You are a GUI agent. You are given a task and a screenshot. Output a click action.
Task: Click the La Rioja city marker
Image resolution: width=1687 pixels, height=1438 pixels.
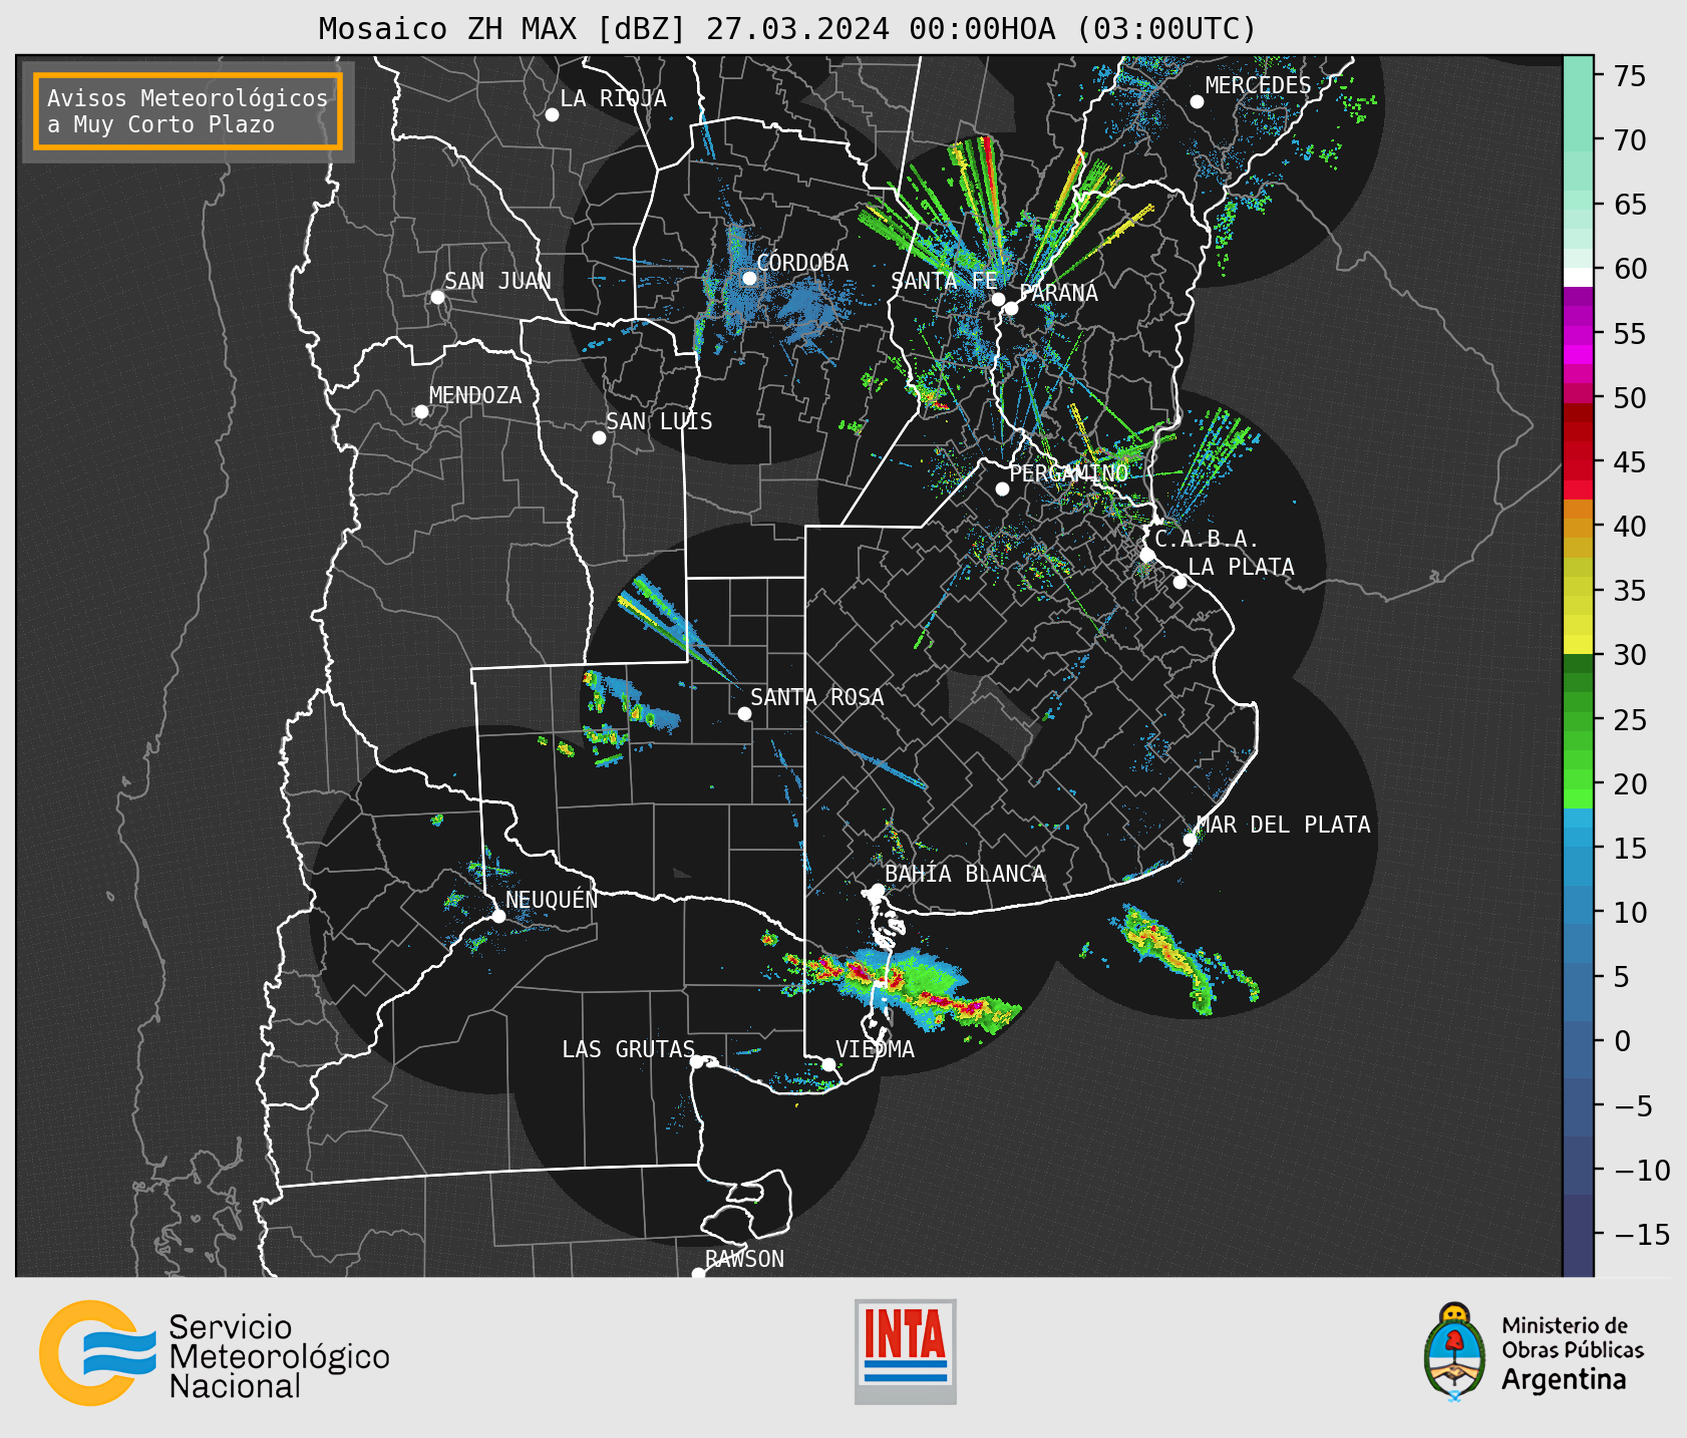click(552, 115)
